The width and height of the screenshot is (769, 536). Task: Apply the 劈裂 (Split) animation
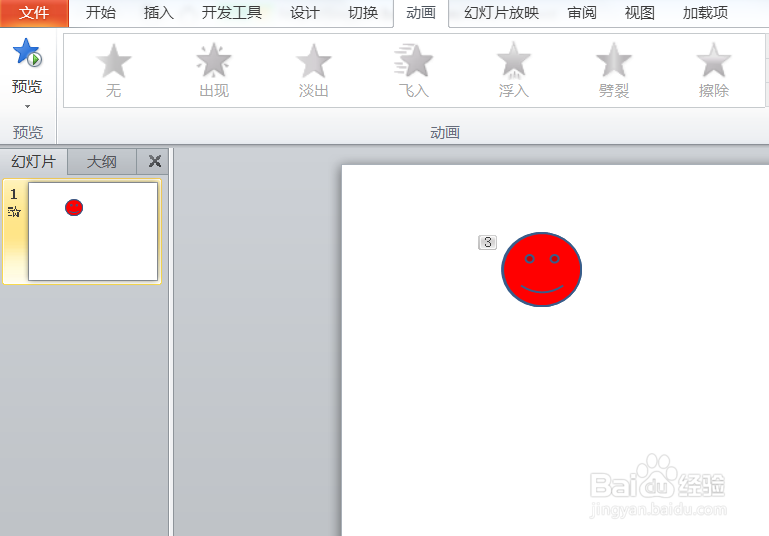614,71
